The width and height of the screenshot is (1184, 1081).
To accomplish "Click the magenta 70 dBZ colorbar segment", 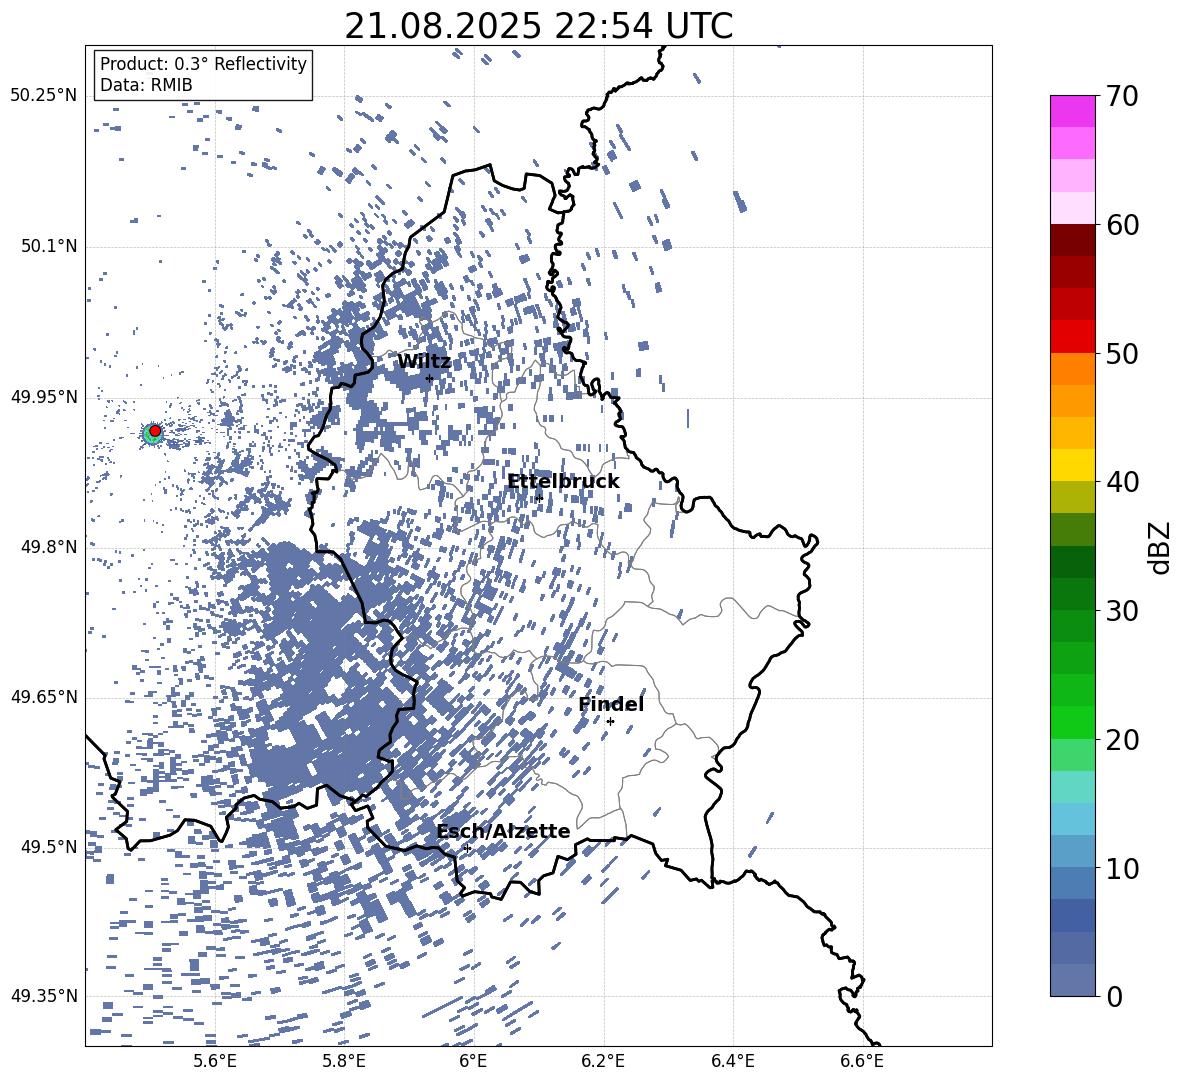I will pos(1072,111).
